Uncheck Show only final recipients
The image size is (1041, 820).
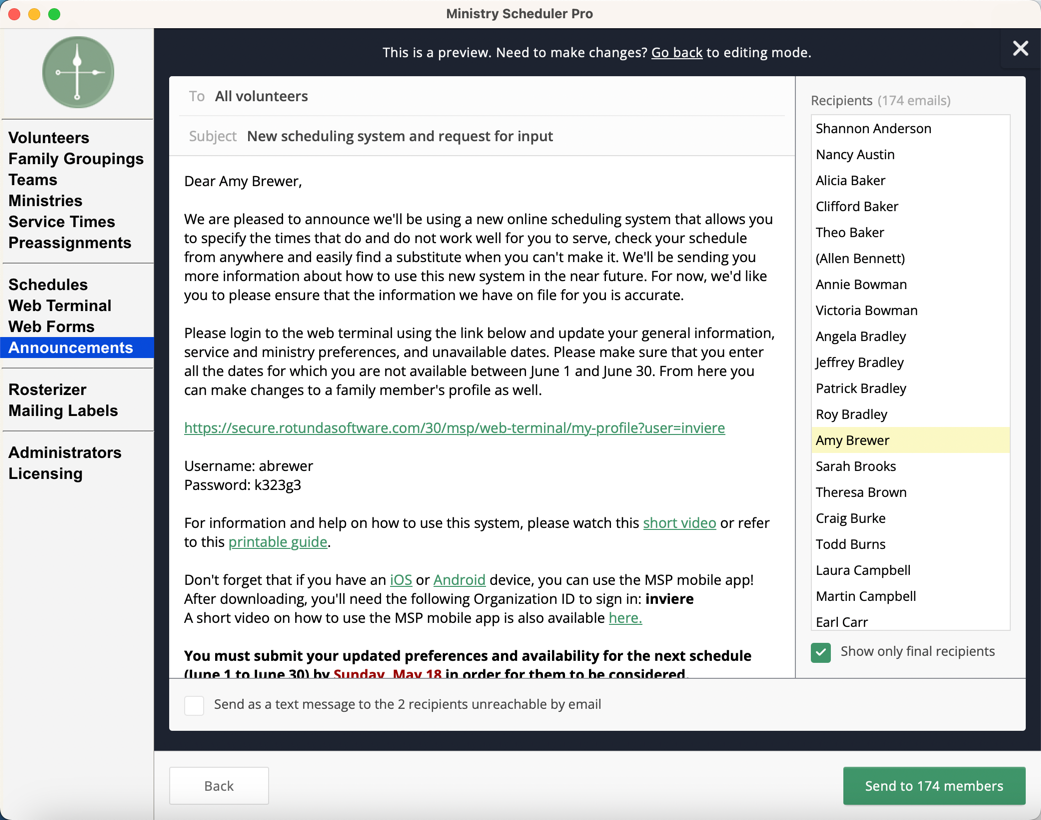click(x=821, y=653)
